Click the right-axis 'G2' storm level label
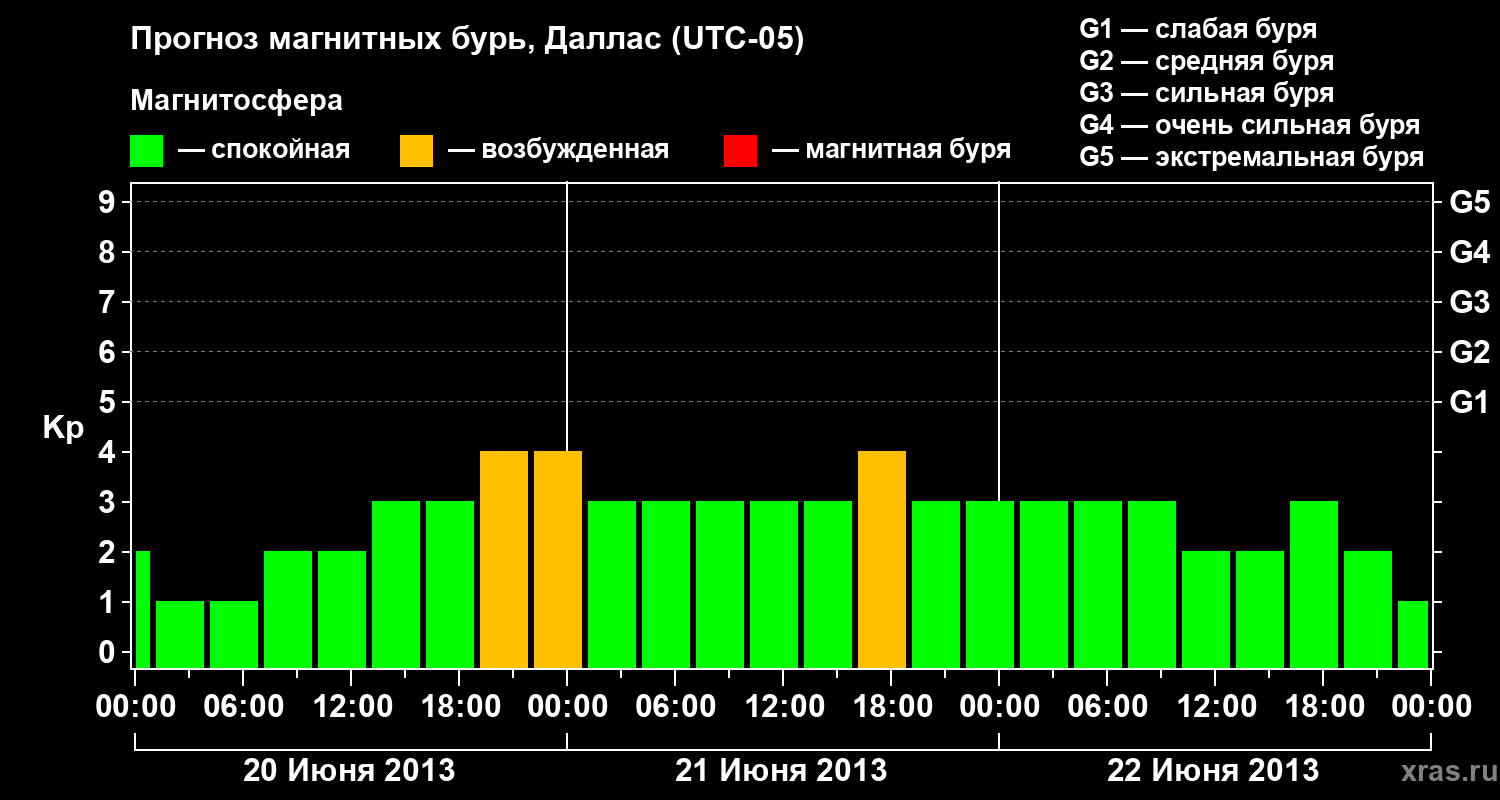 point(1470,352)
